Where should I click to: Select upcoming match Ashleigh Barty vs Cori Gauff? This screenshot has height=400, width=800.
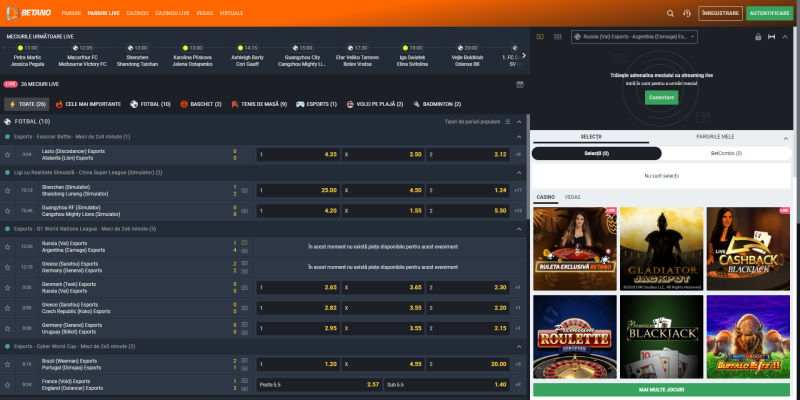(x=247, y=56)
